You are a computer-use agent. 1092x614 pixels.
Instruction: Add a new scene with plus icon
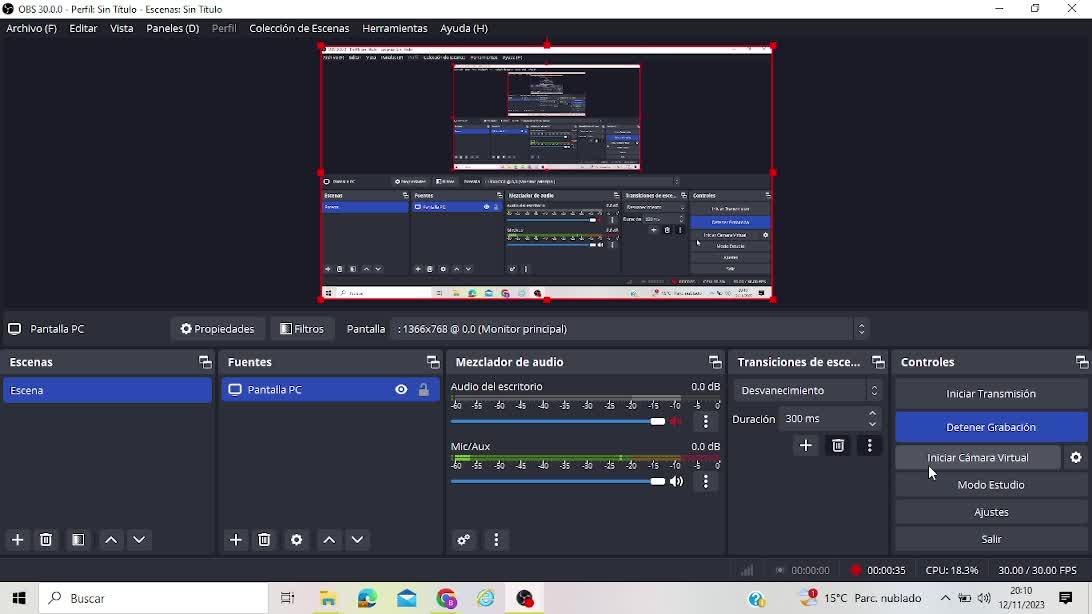pyautogui.click(x=17, y=540)
